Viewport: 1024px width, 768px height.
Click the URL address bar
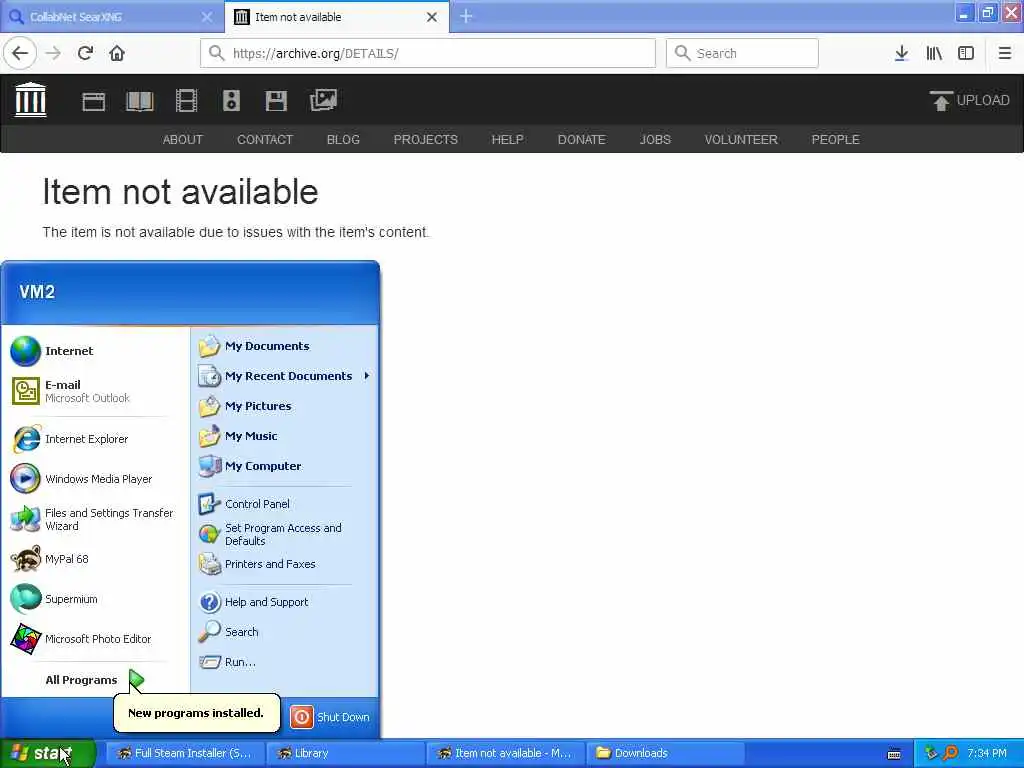pyautogui.click(x=428, y=53)
